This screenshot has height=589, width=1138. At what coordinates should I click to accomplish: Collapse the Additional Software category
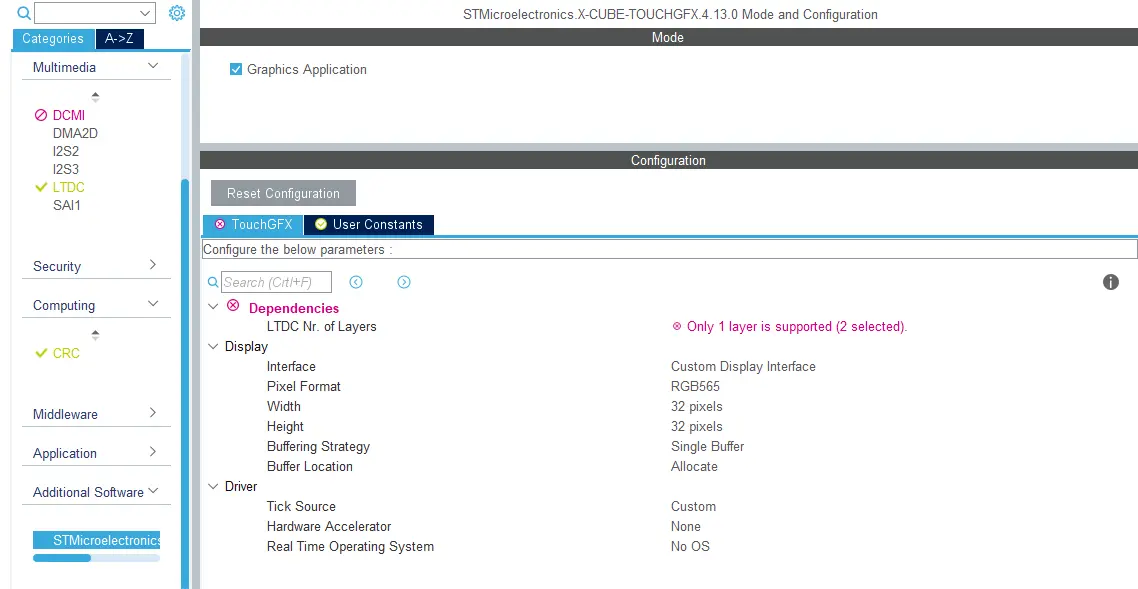(153, 490)
